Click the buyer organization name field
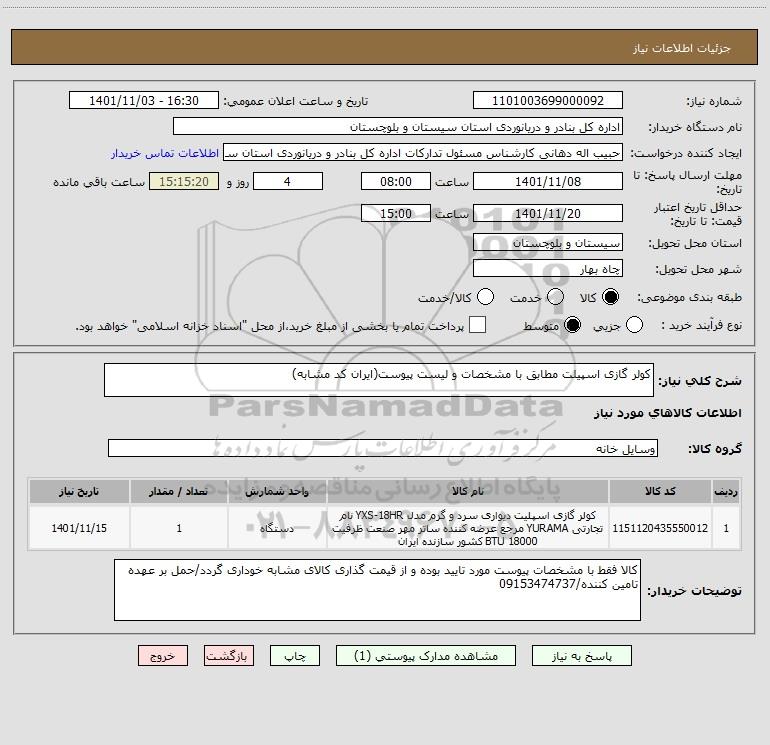The height and width of the screenshot is (745, 770). pos(398,127)
